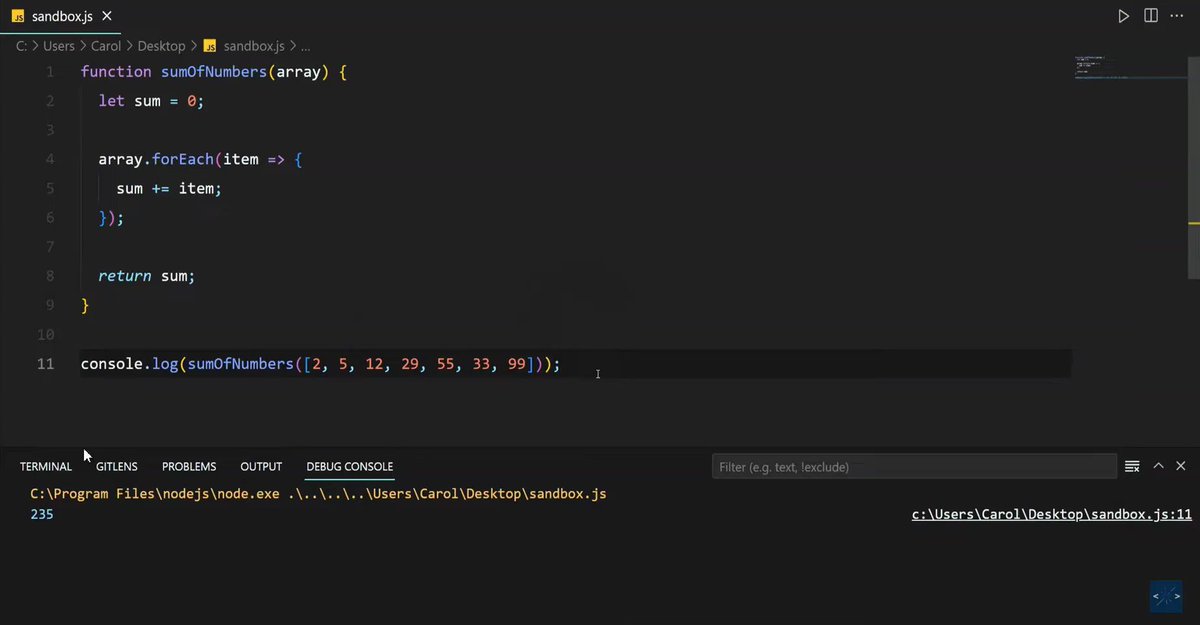The height and width of the screenshot is (625, 1200).
Task: Focus the debug console Filter field
Action: (x=914, y=466)
